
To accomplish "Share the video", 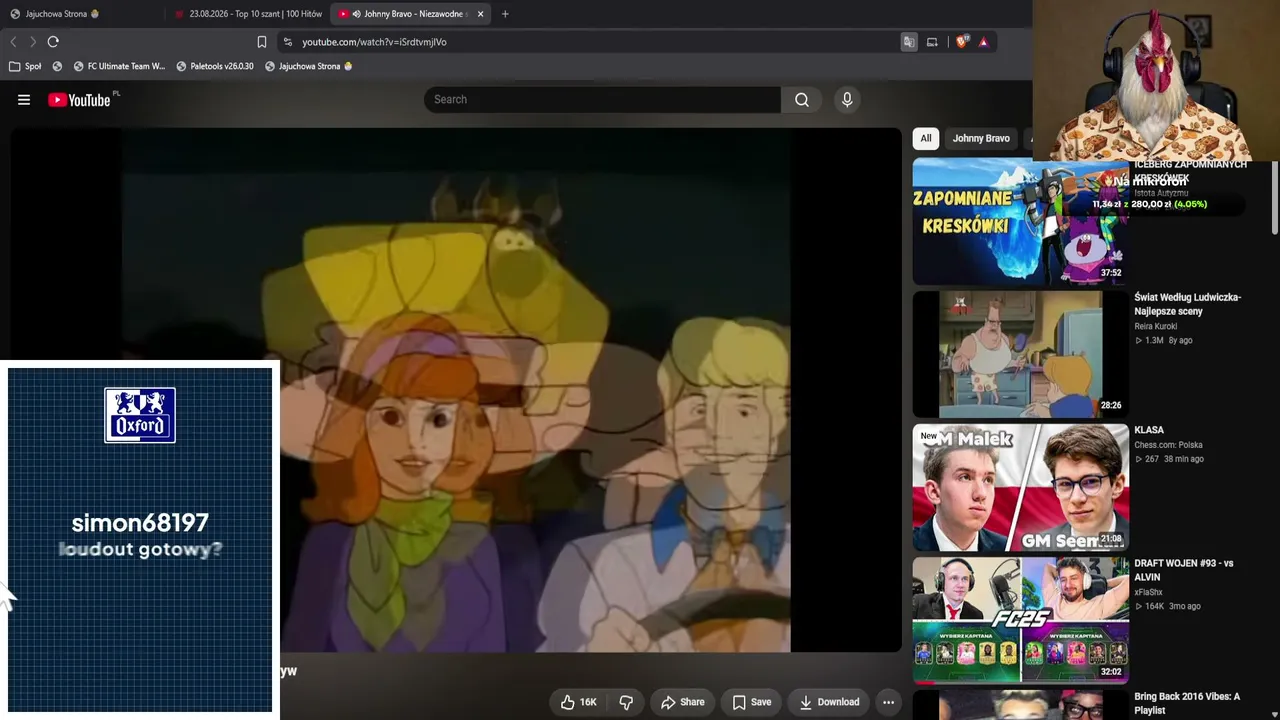I will click(683, 702).
